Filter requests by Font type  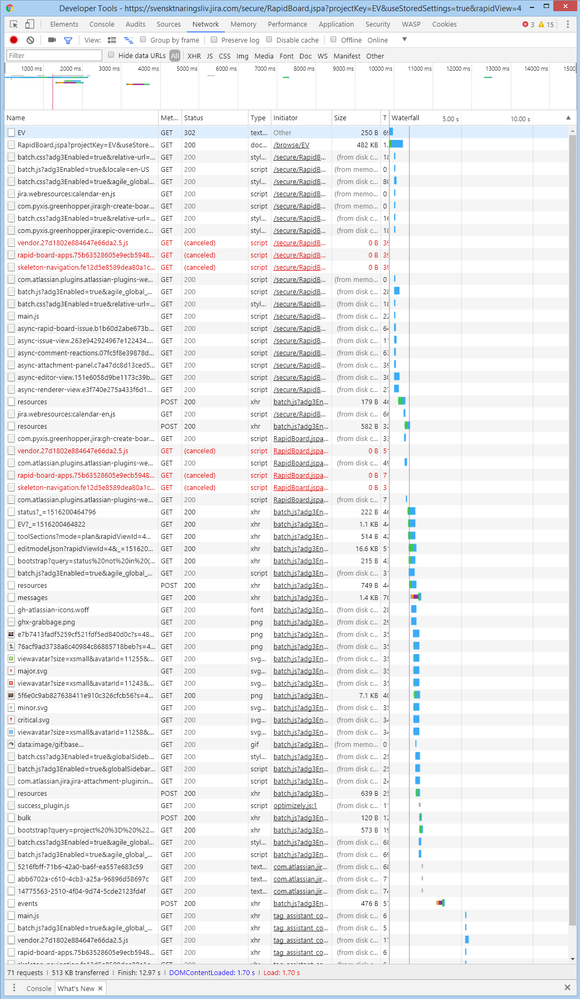tap(287, 56)
